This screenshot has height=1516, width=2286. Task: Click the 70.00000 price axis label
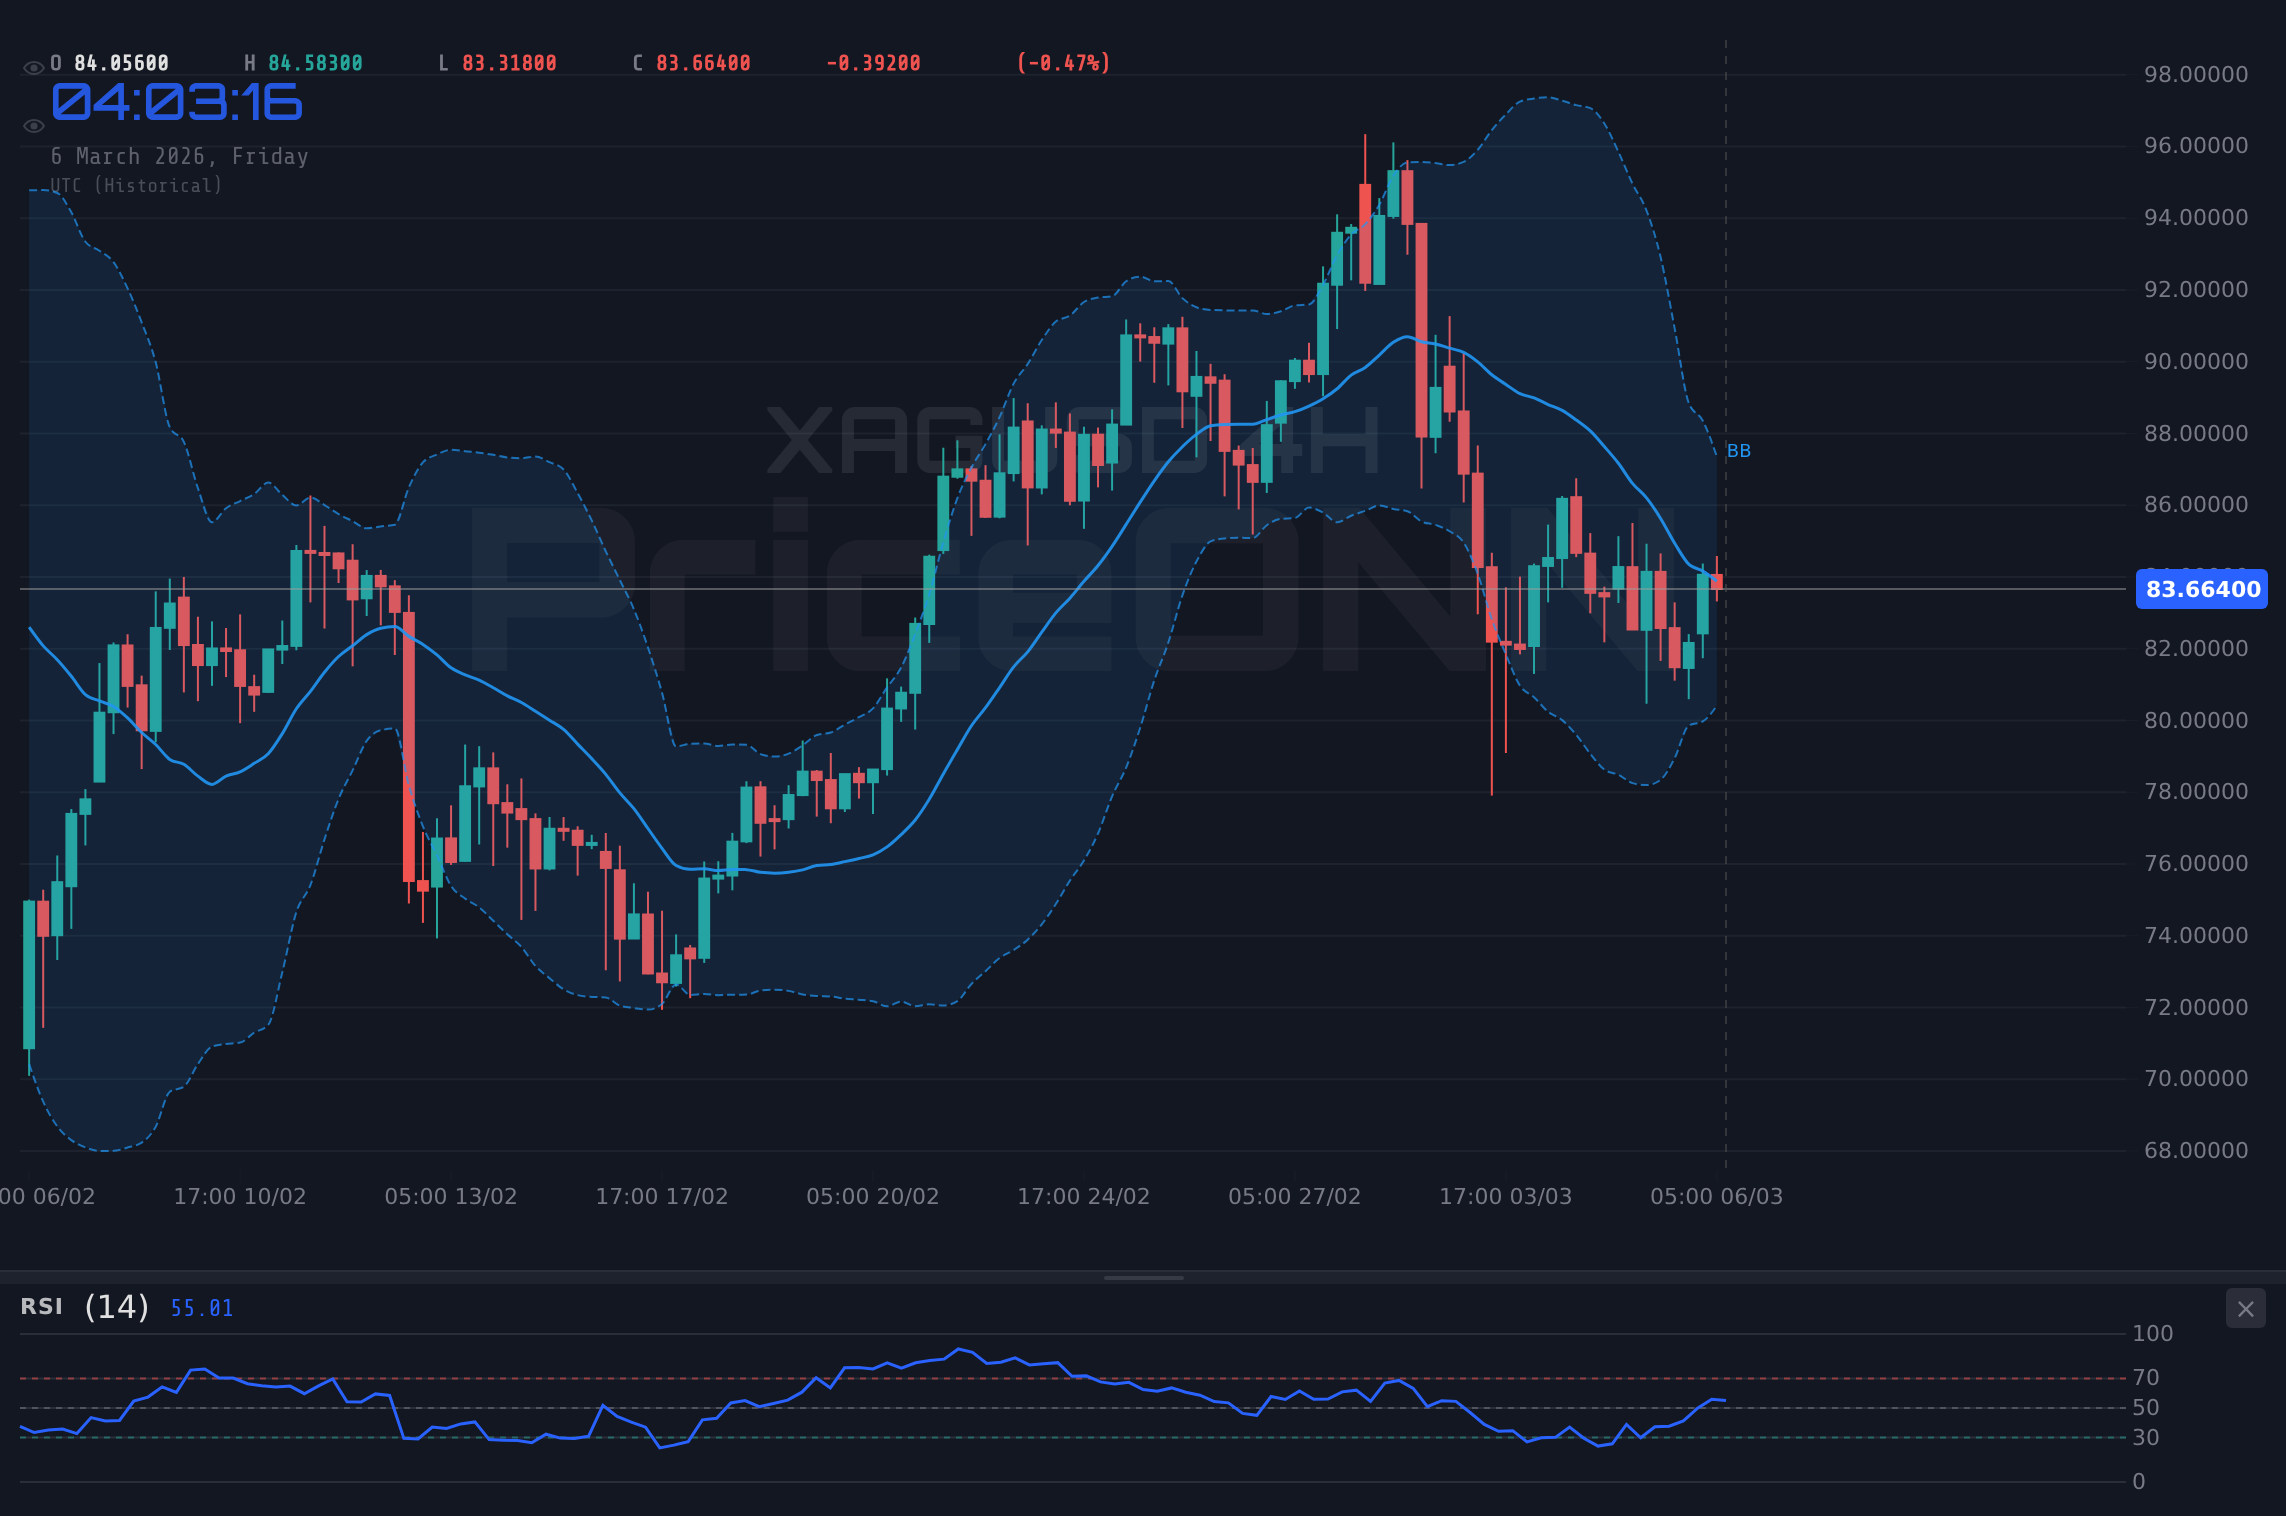pyautogui.click(x=2196, y=1079)
